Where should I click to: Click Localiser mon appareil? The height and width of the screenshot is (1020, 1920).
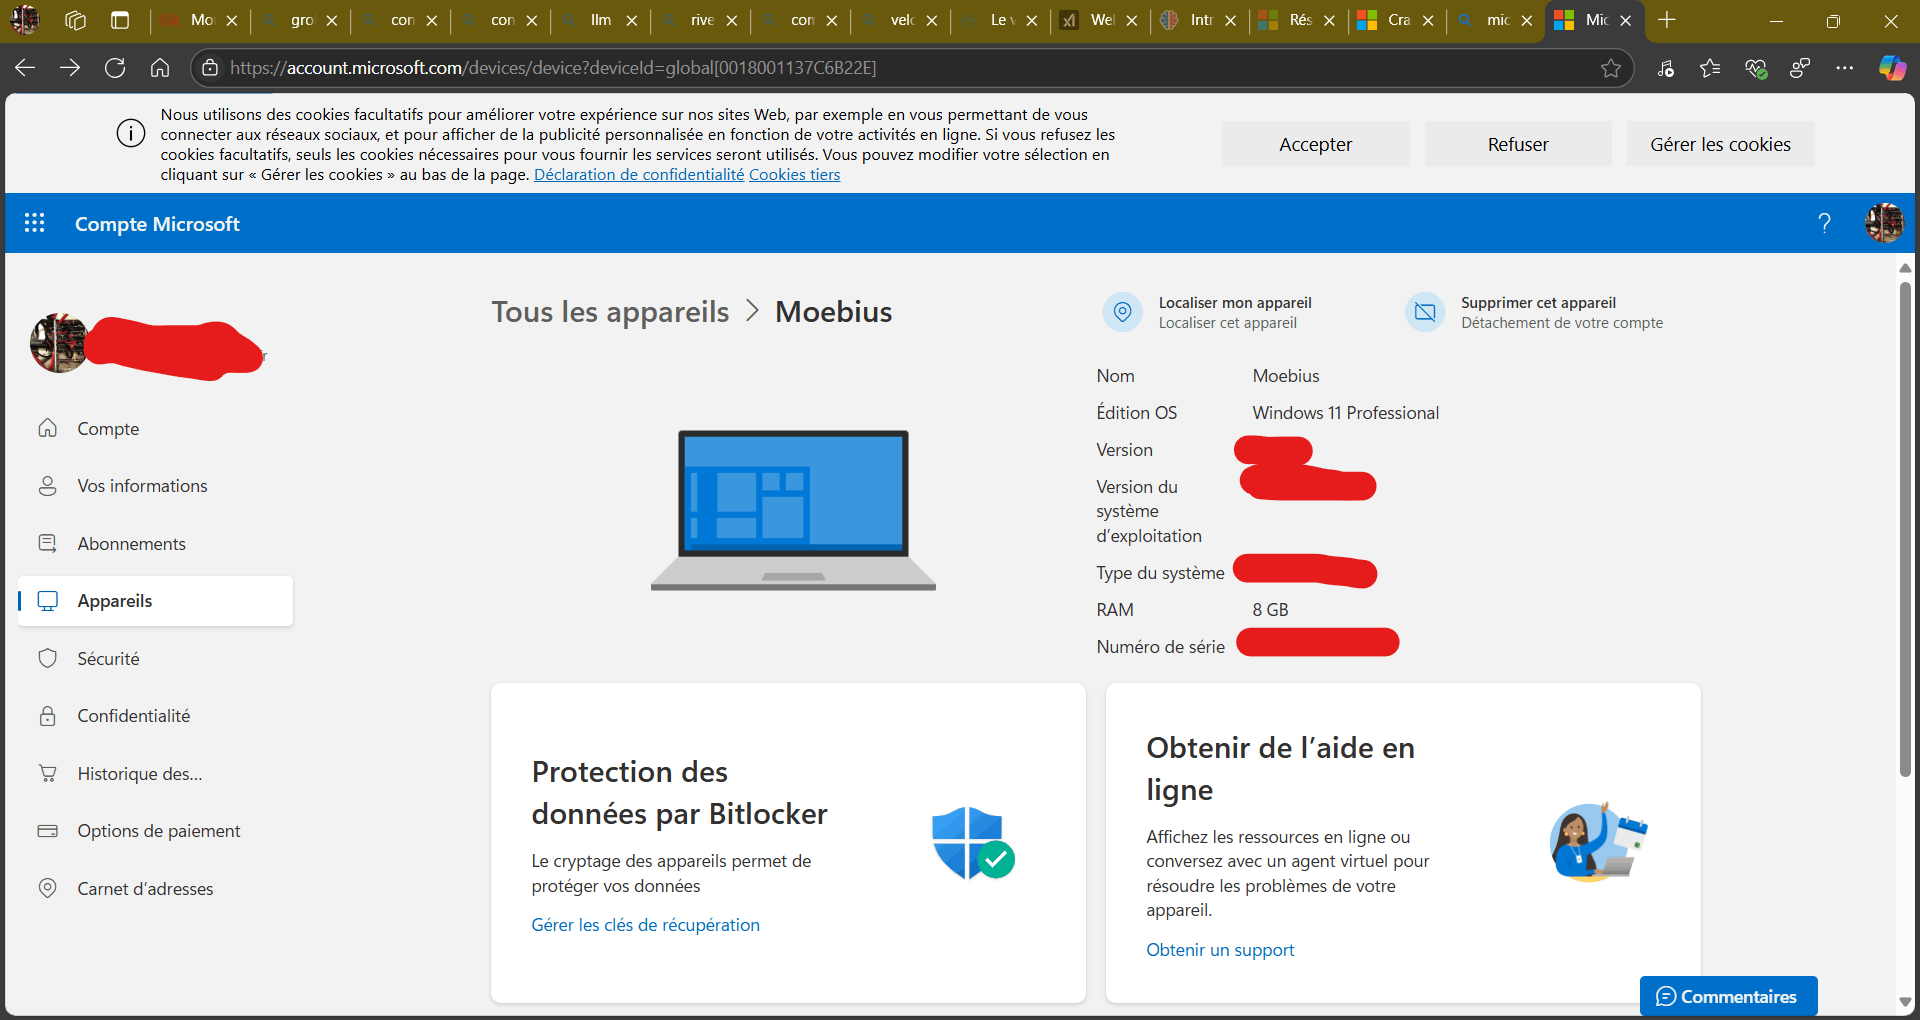[x=1235, y=303]
